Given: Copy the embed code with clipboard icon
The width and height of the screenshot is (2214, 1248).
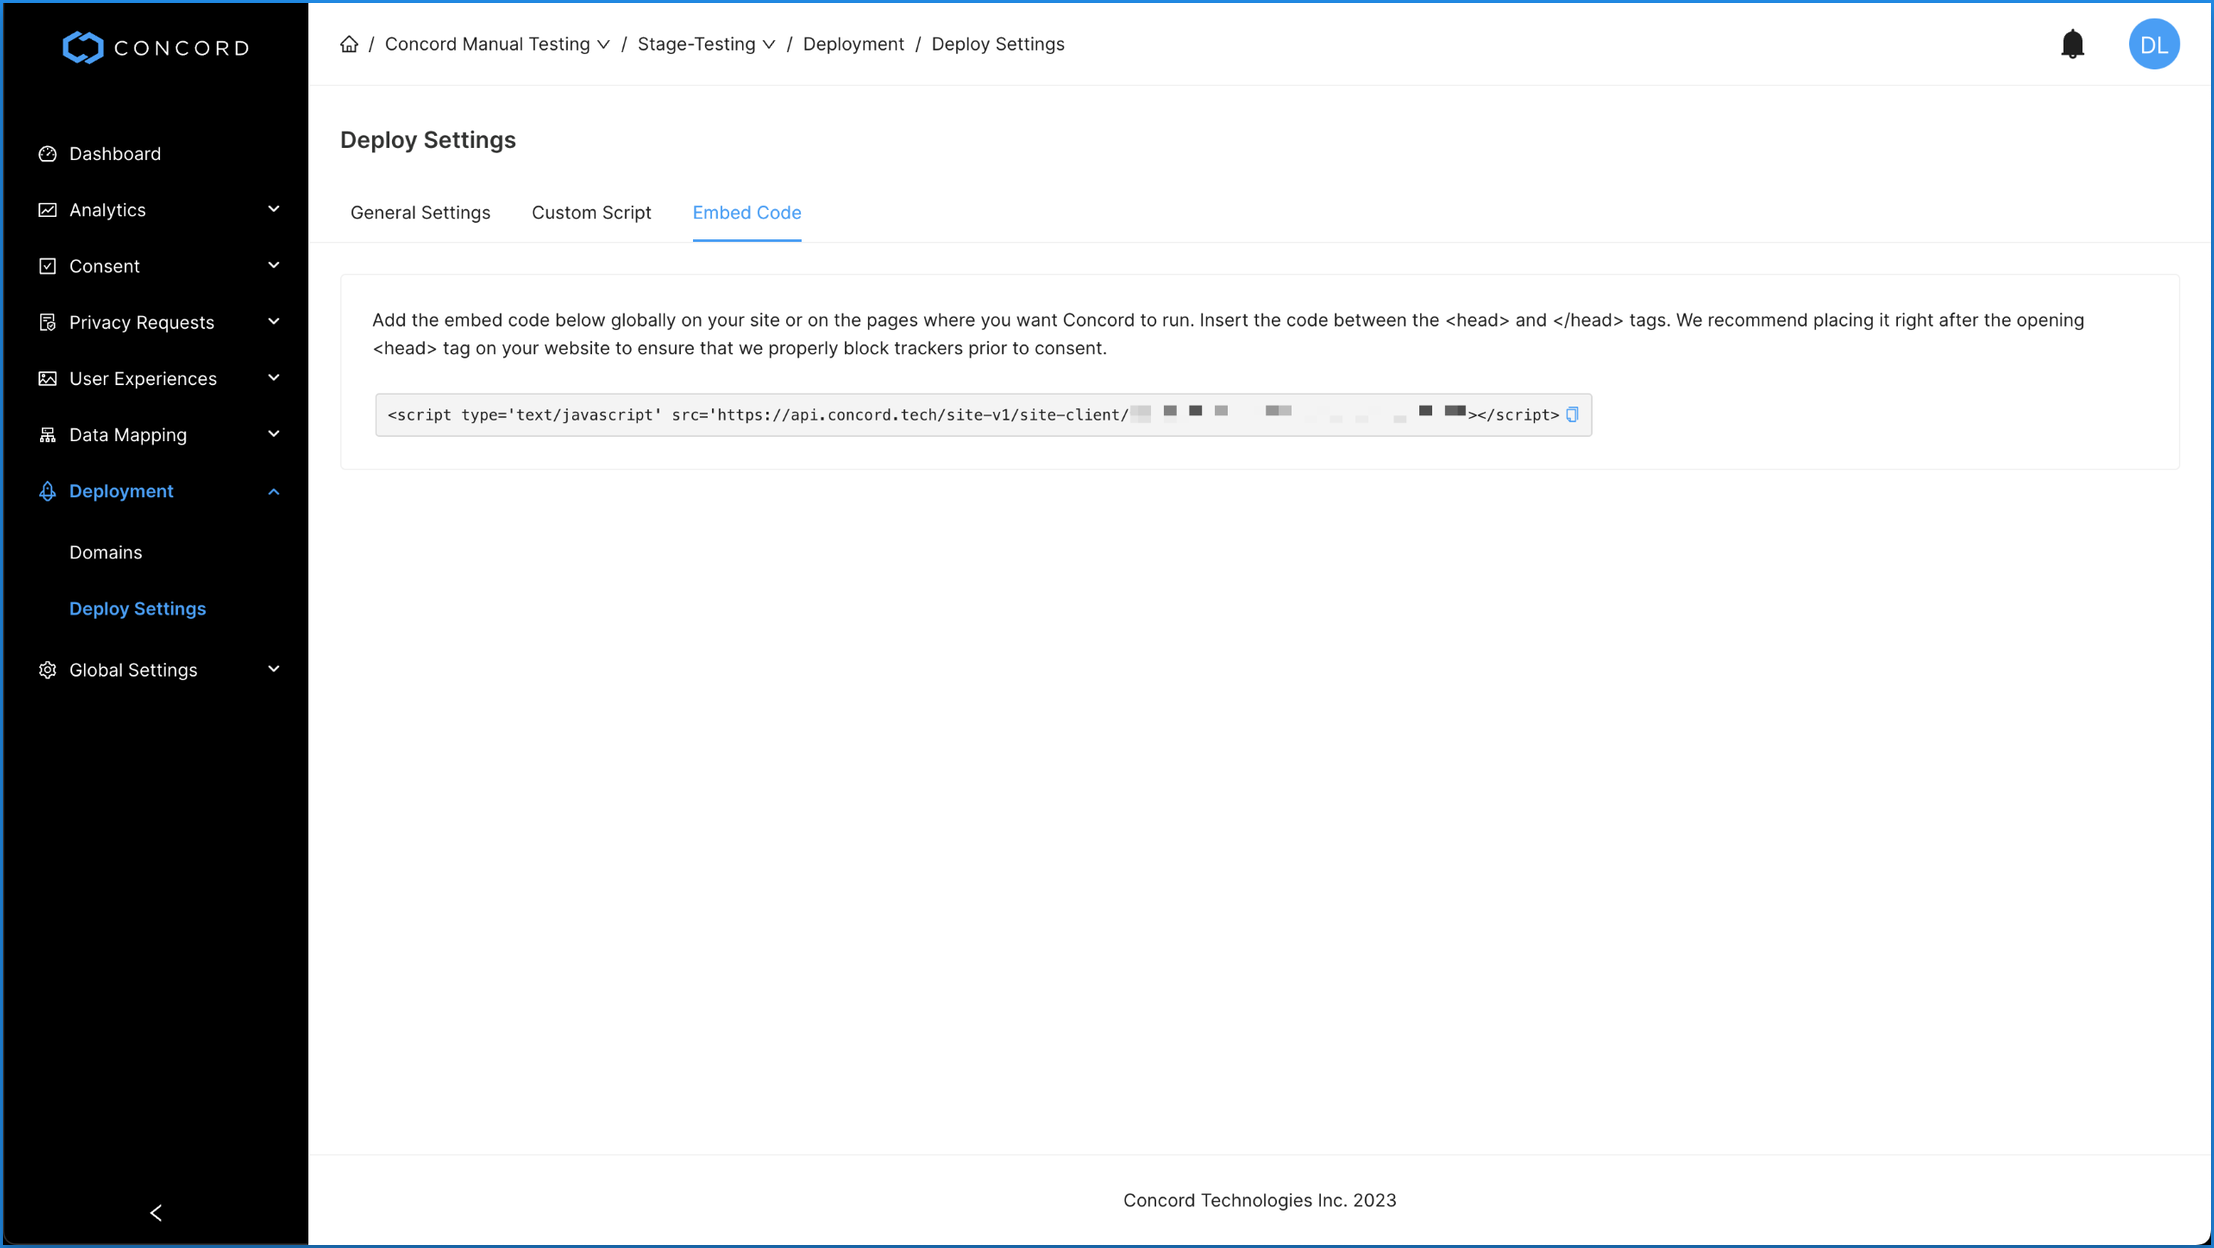Looking at the screenshot, I should point(1572,415).
